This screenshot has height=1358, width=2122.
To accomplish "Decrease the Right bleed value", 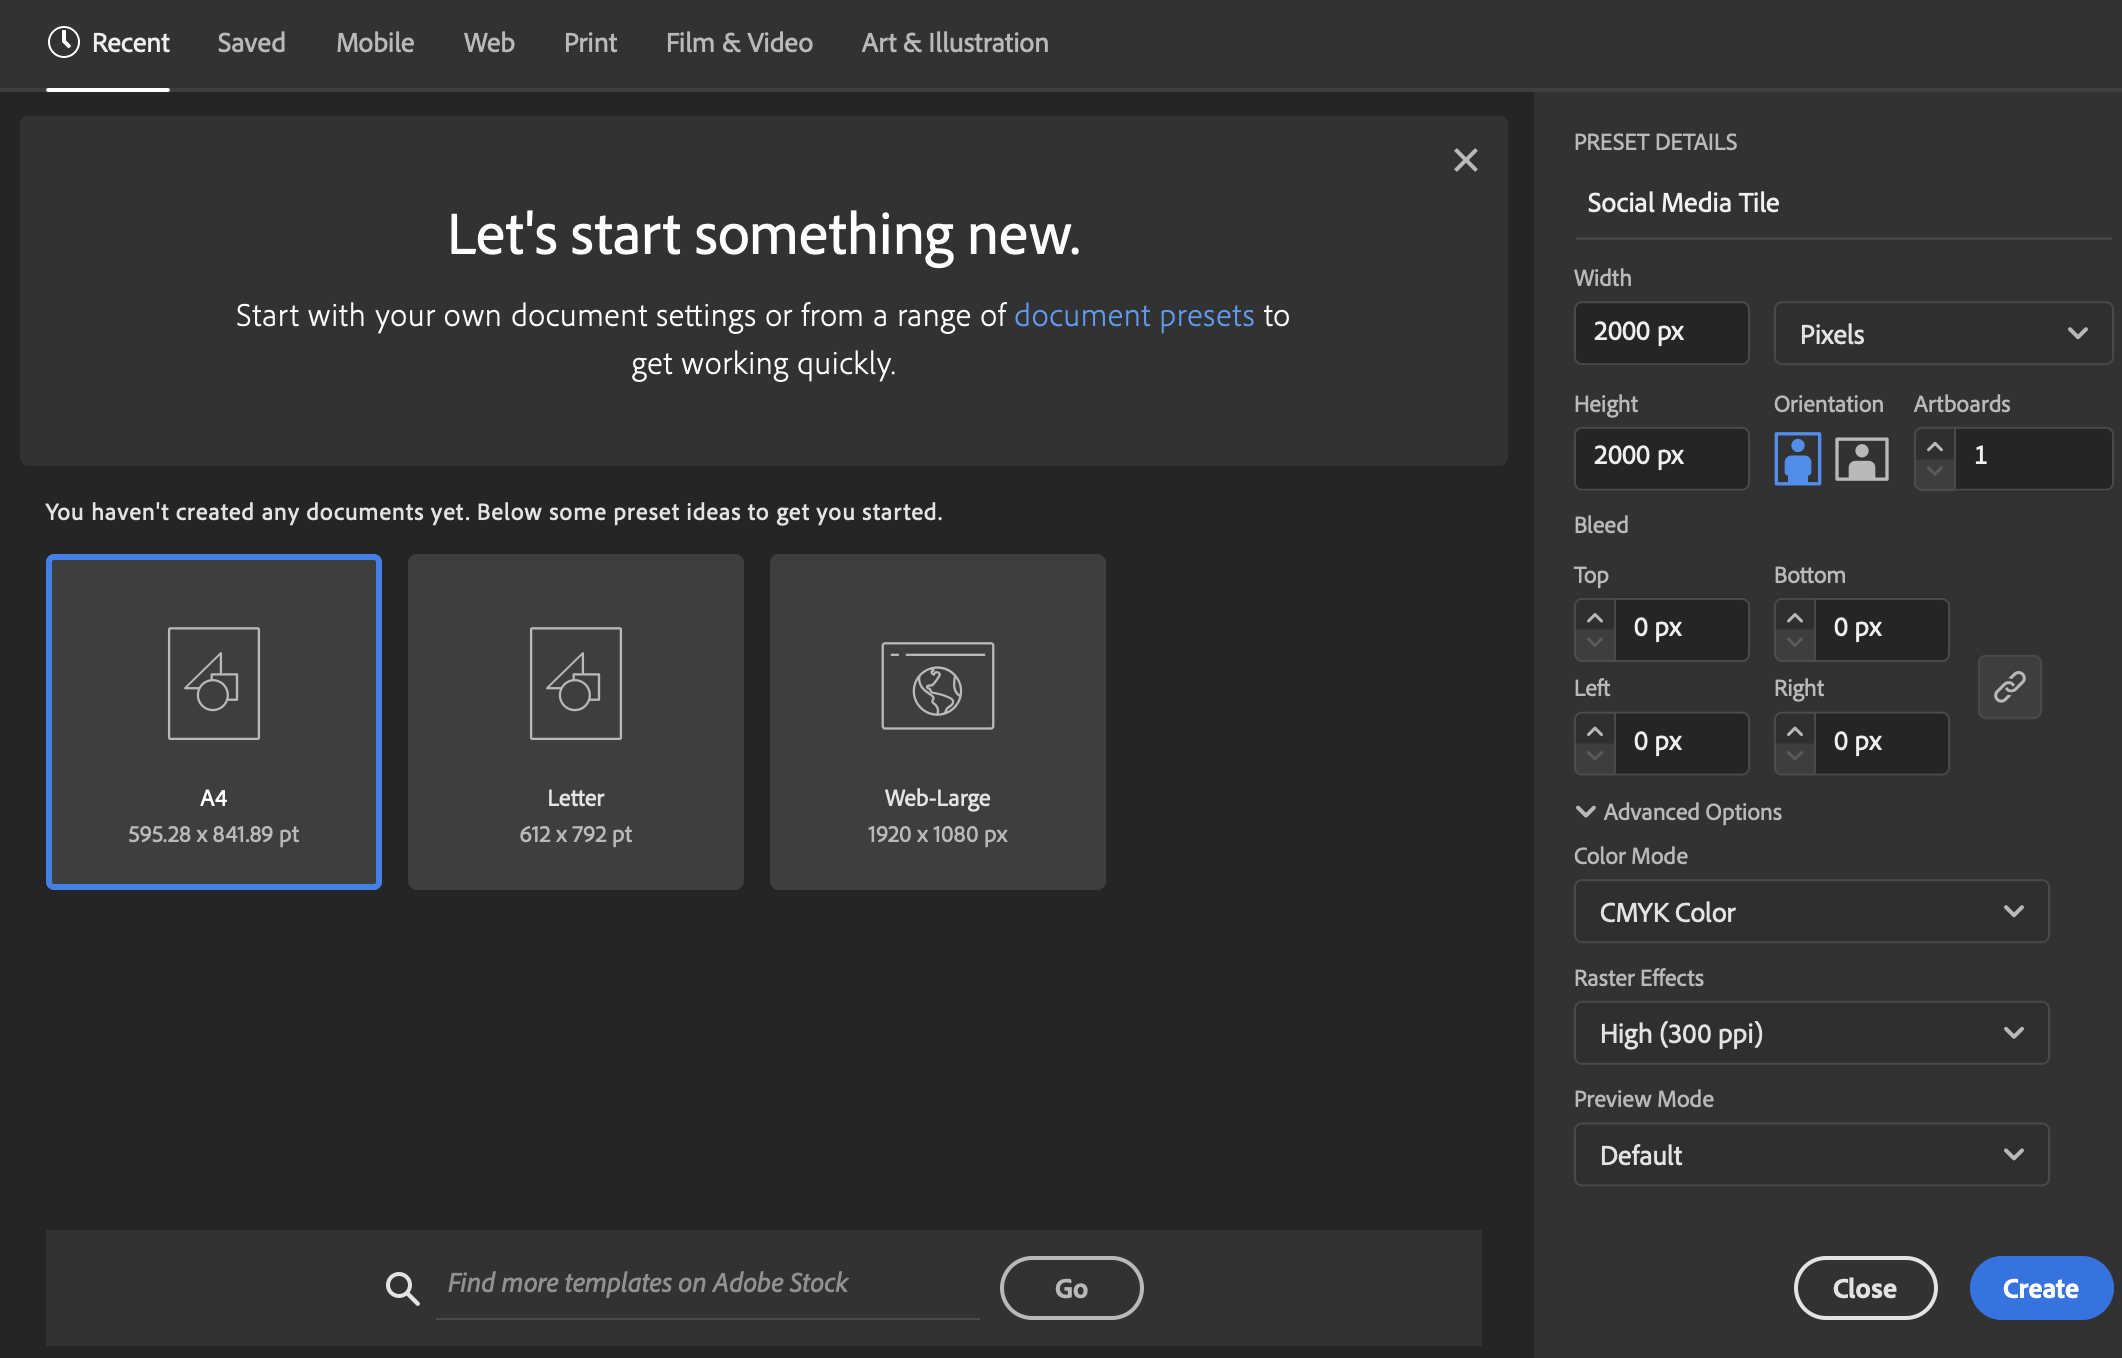I will click(1795, 756).
